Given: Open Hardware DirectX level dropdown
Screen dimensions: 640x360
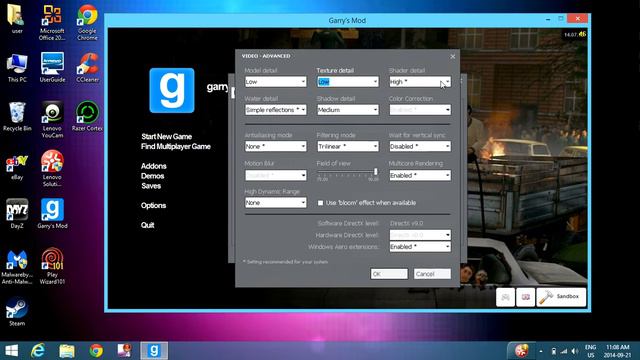Looking at the screenshot, I should pos(420,235).
